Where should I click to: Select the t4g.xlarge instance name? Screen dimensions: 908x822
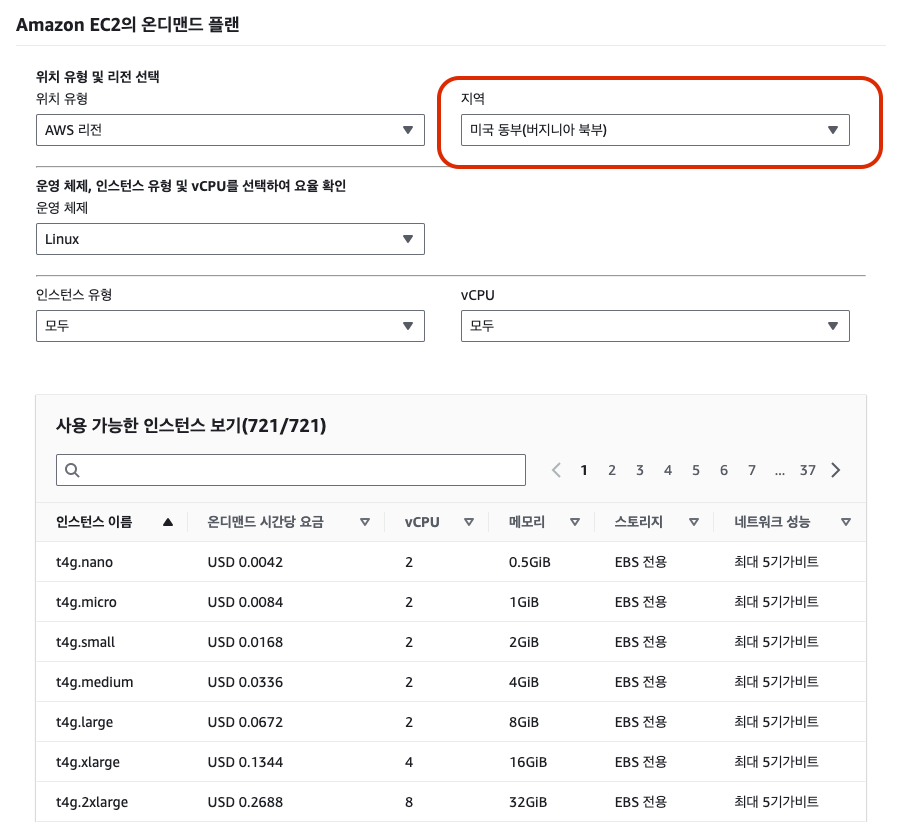[88, 762]
